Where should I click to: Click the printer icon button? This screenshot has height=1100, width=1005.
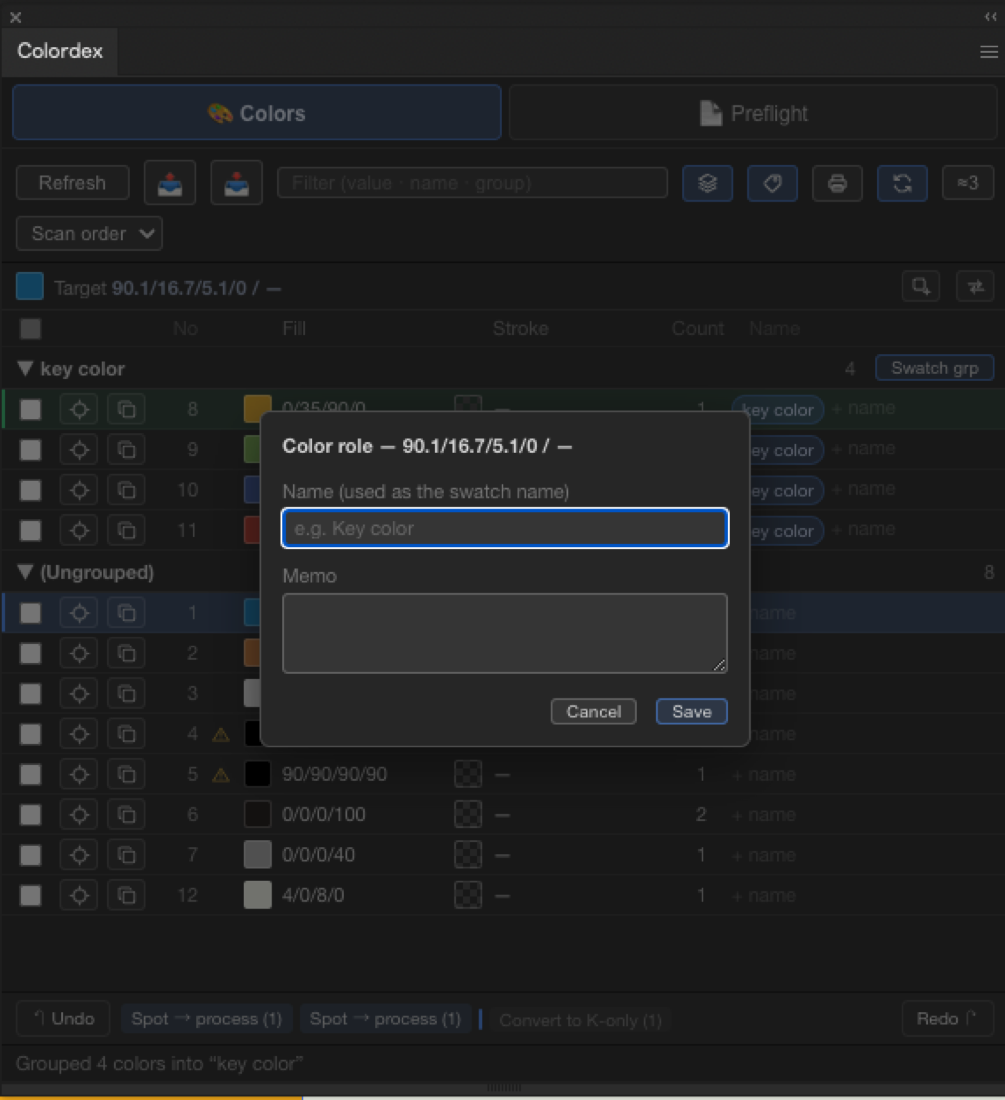(x=837, y=183)
